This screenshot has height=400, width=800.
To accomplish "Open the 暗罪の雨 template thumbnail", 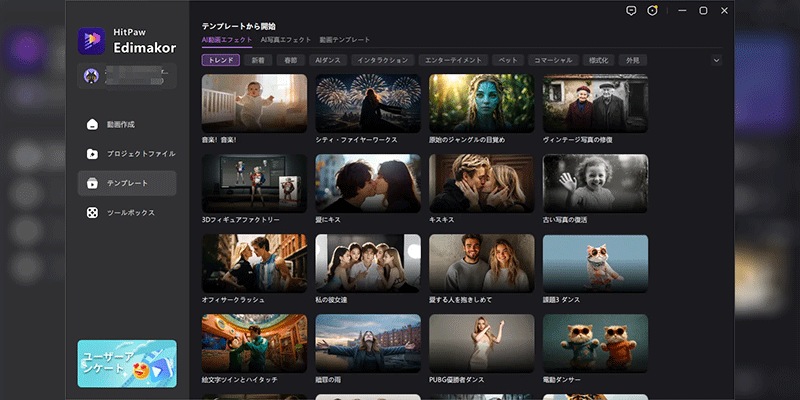I will [368, 343].
